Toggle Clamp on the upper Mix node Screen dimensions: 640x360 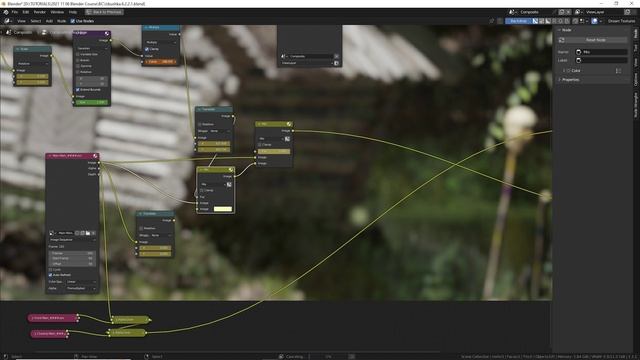tap(260, 144)
